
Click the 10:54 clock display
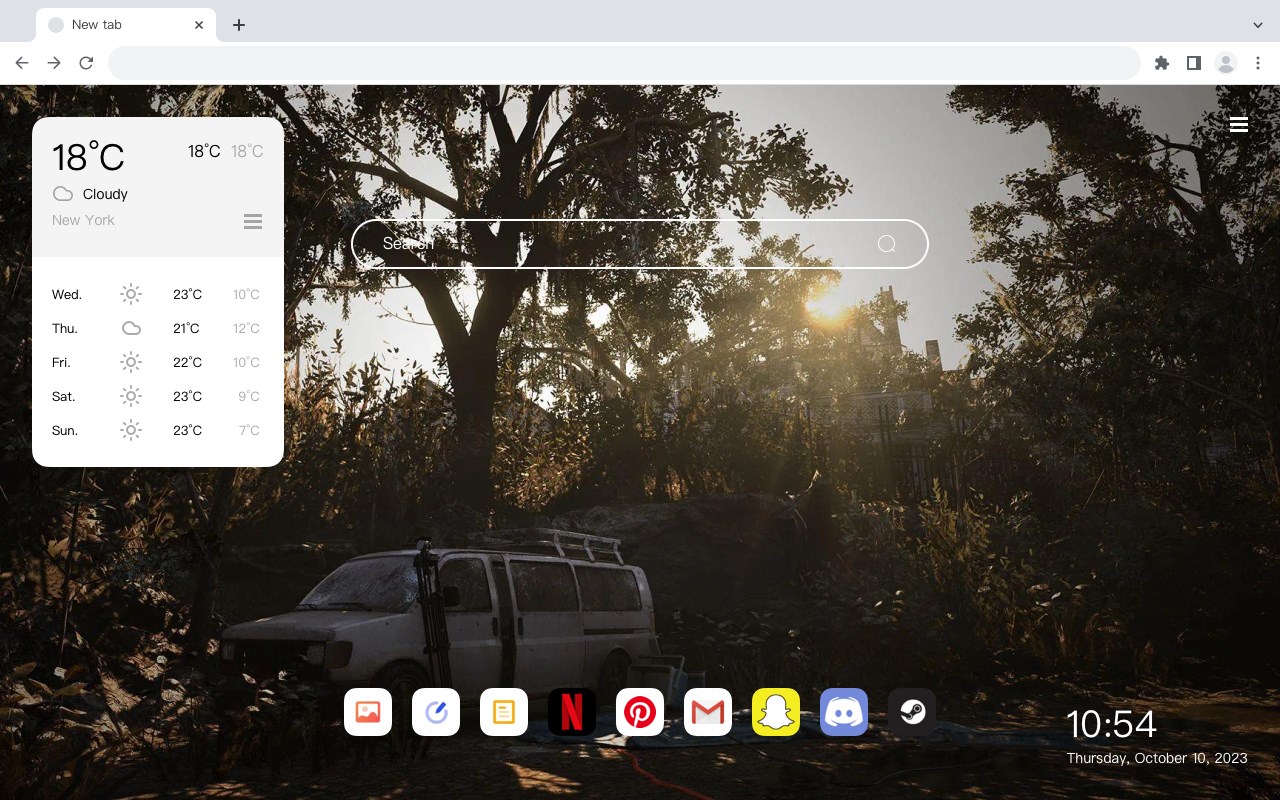(x=1111, y=724)
